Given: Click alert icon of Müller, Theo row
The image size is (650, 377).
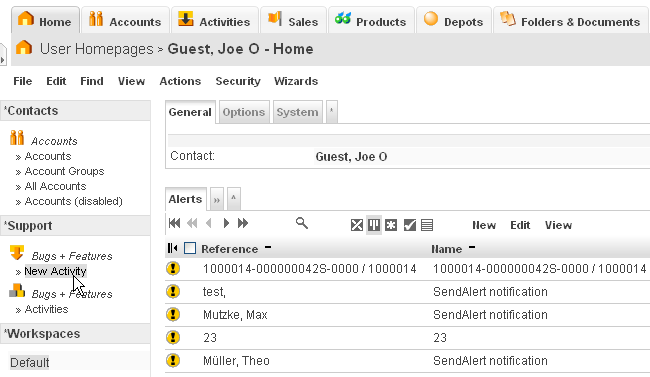Looking at the screenshot, I should [x=173, y=360].
